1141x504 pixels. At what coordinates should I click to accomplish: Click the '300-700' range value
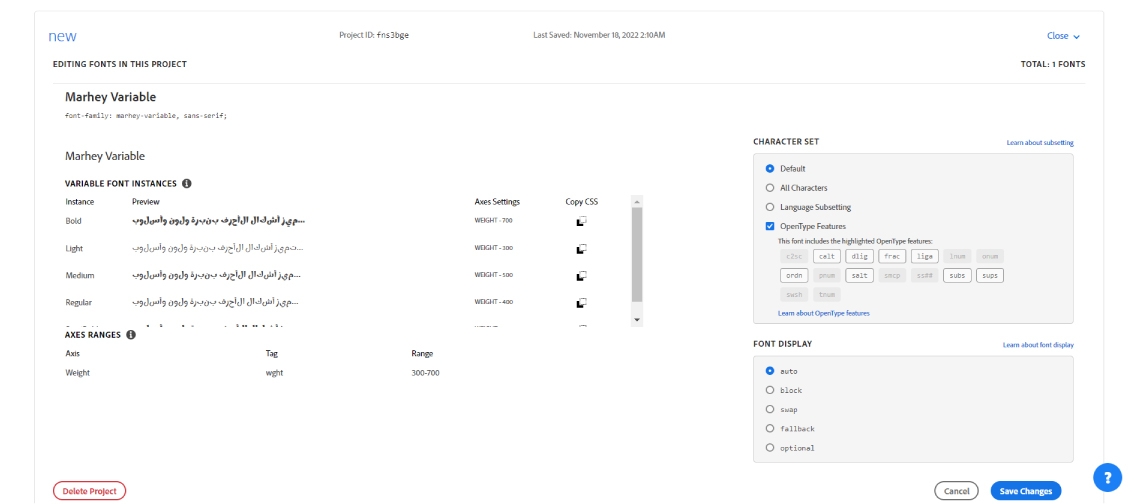425,373
